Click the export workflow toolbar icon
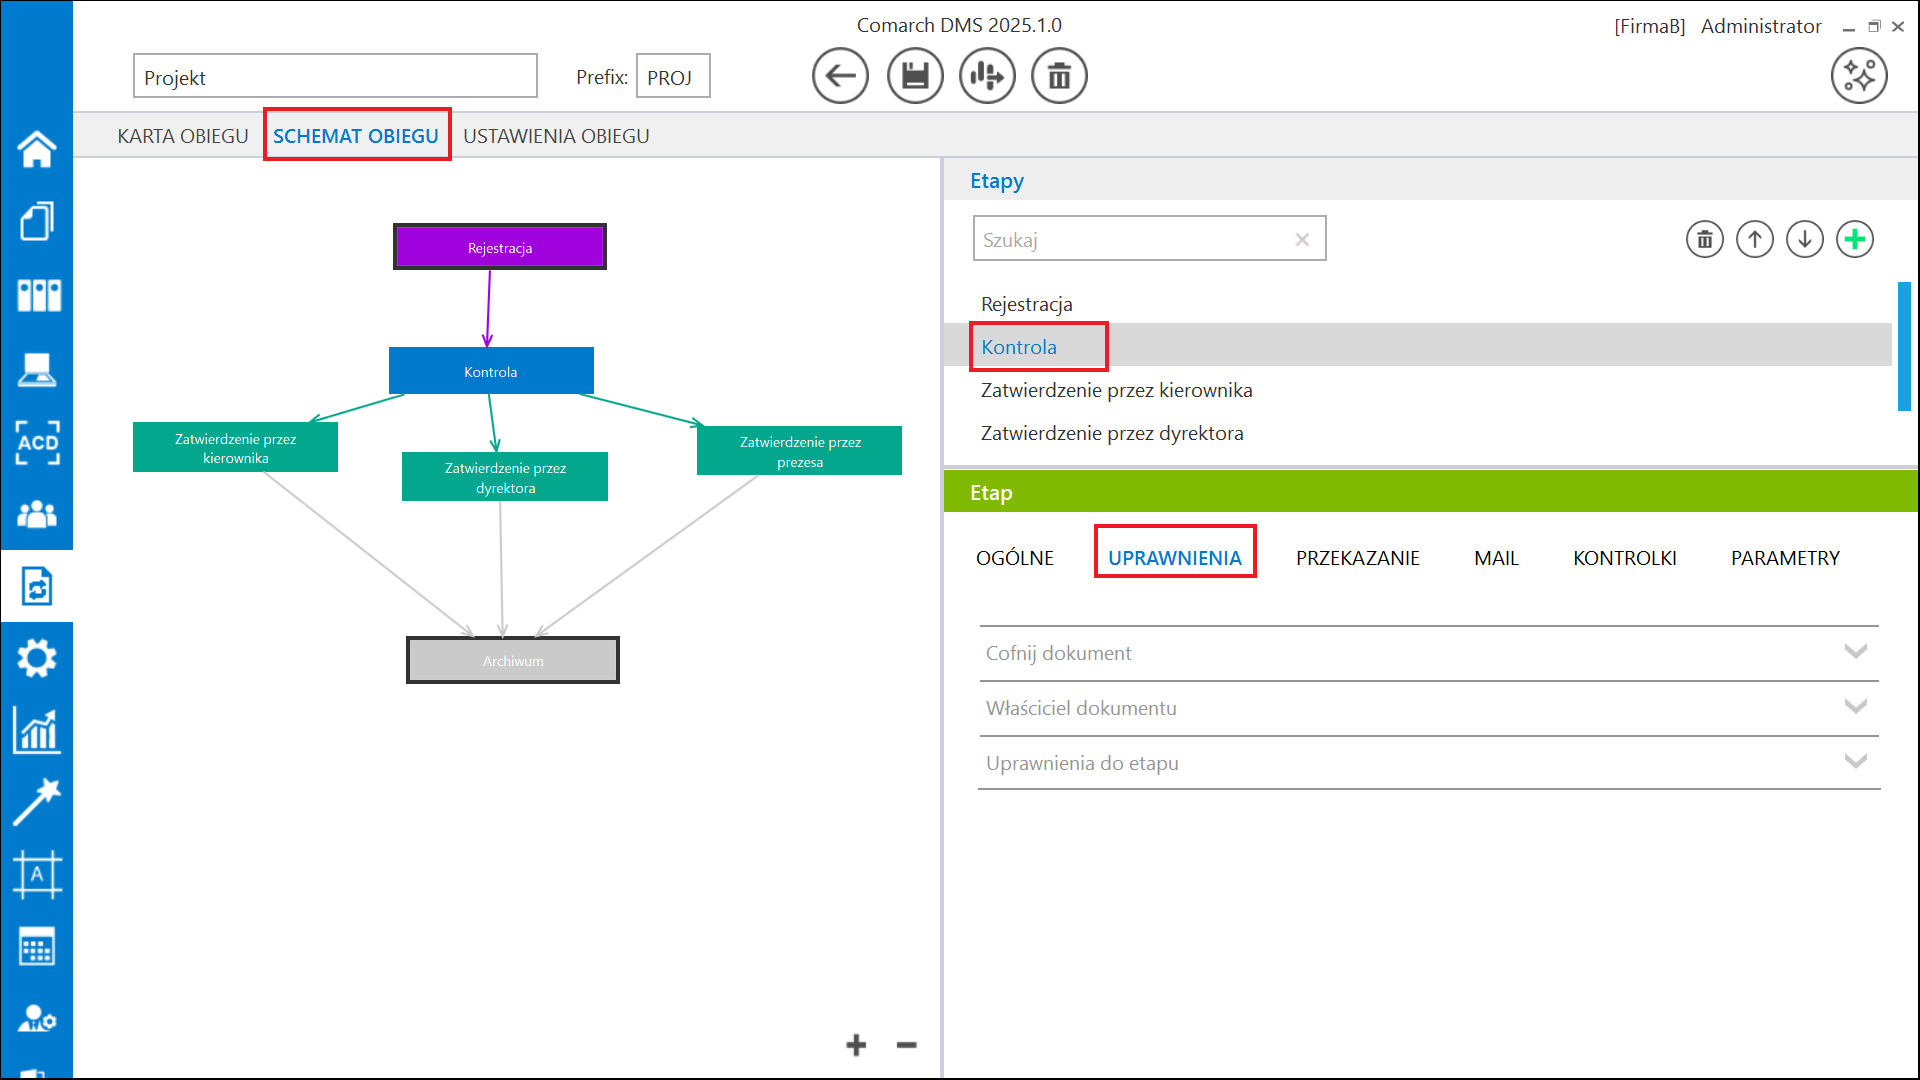Screen dimensions: 1920x1080 pyautogui.click(x=987, y=76)
